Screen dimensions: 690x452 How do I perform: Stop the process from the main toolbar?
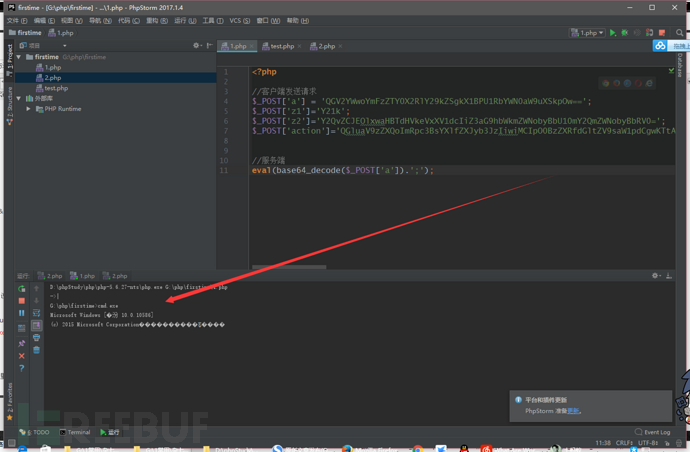point(661,33)
